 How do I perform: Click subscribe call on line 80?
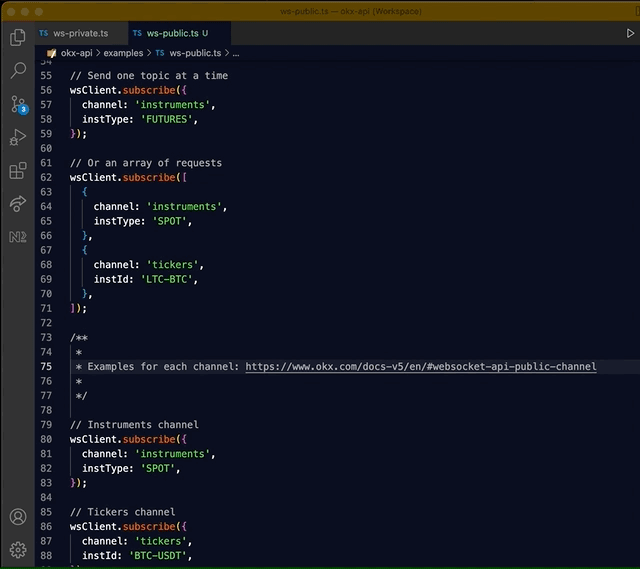tap(149, 439)
